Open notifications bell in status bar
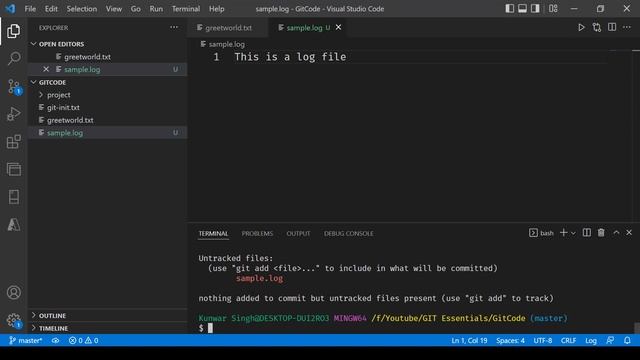Screen dimensions: 640x360 [x=627, y=340]
